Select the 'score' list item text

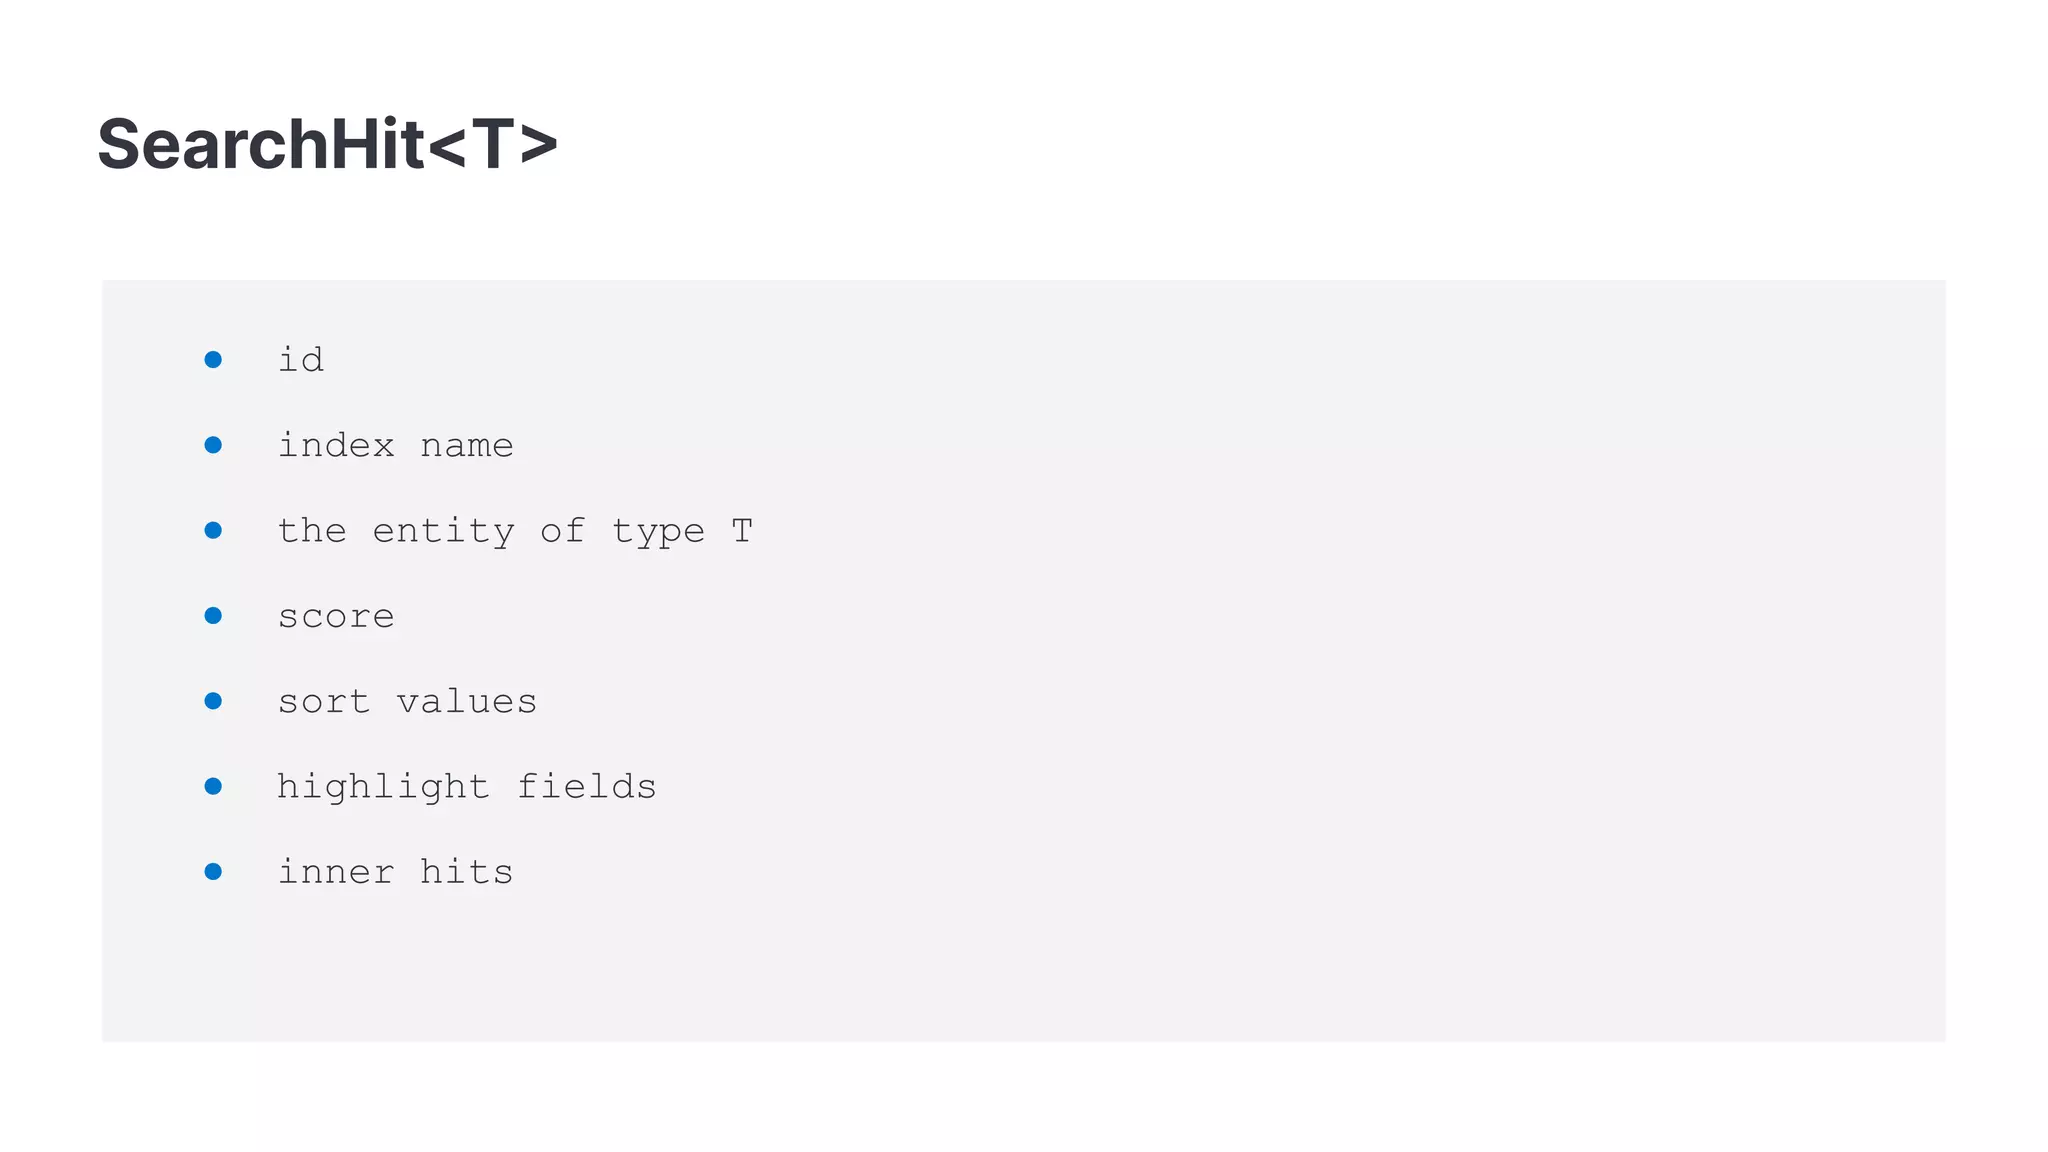coord(336,617)
